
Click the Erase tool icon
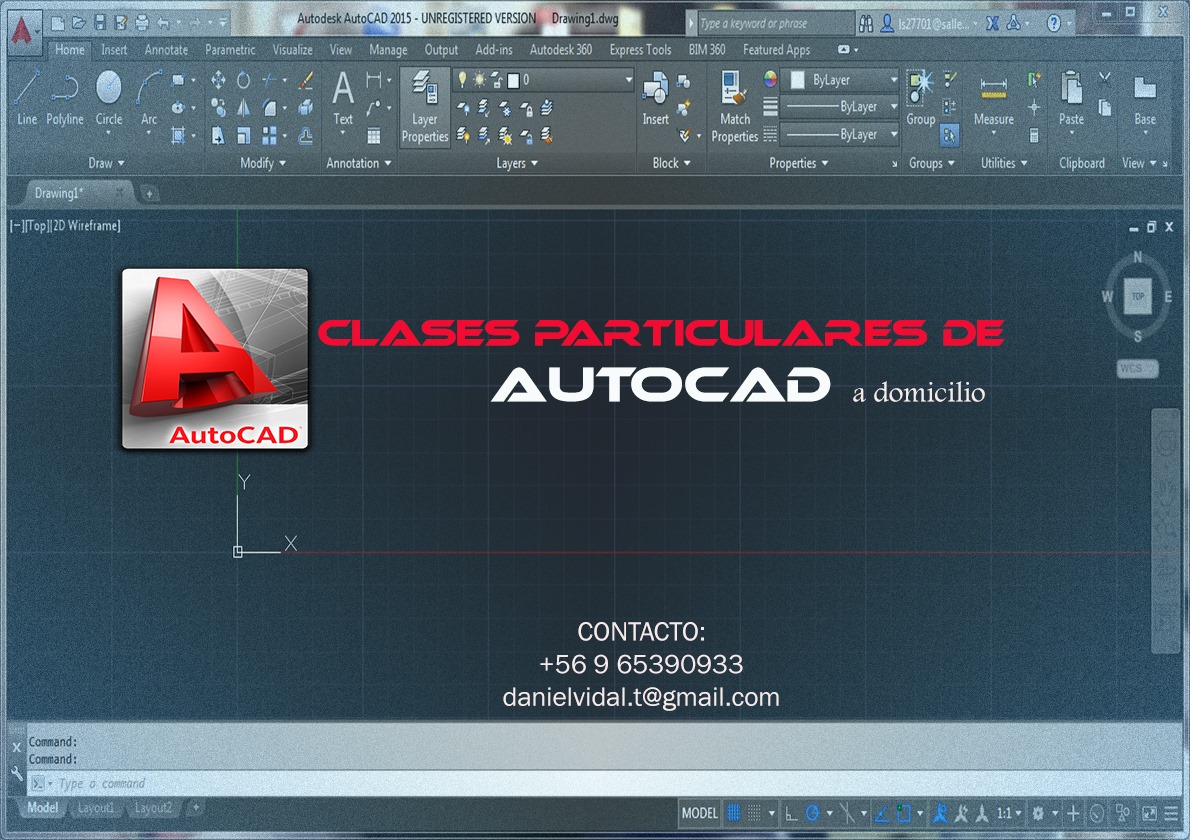pos(306,80)
